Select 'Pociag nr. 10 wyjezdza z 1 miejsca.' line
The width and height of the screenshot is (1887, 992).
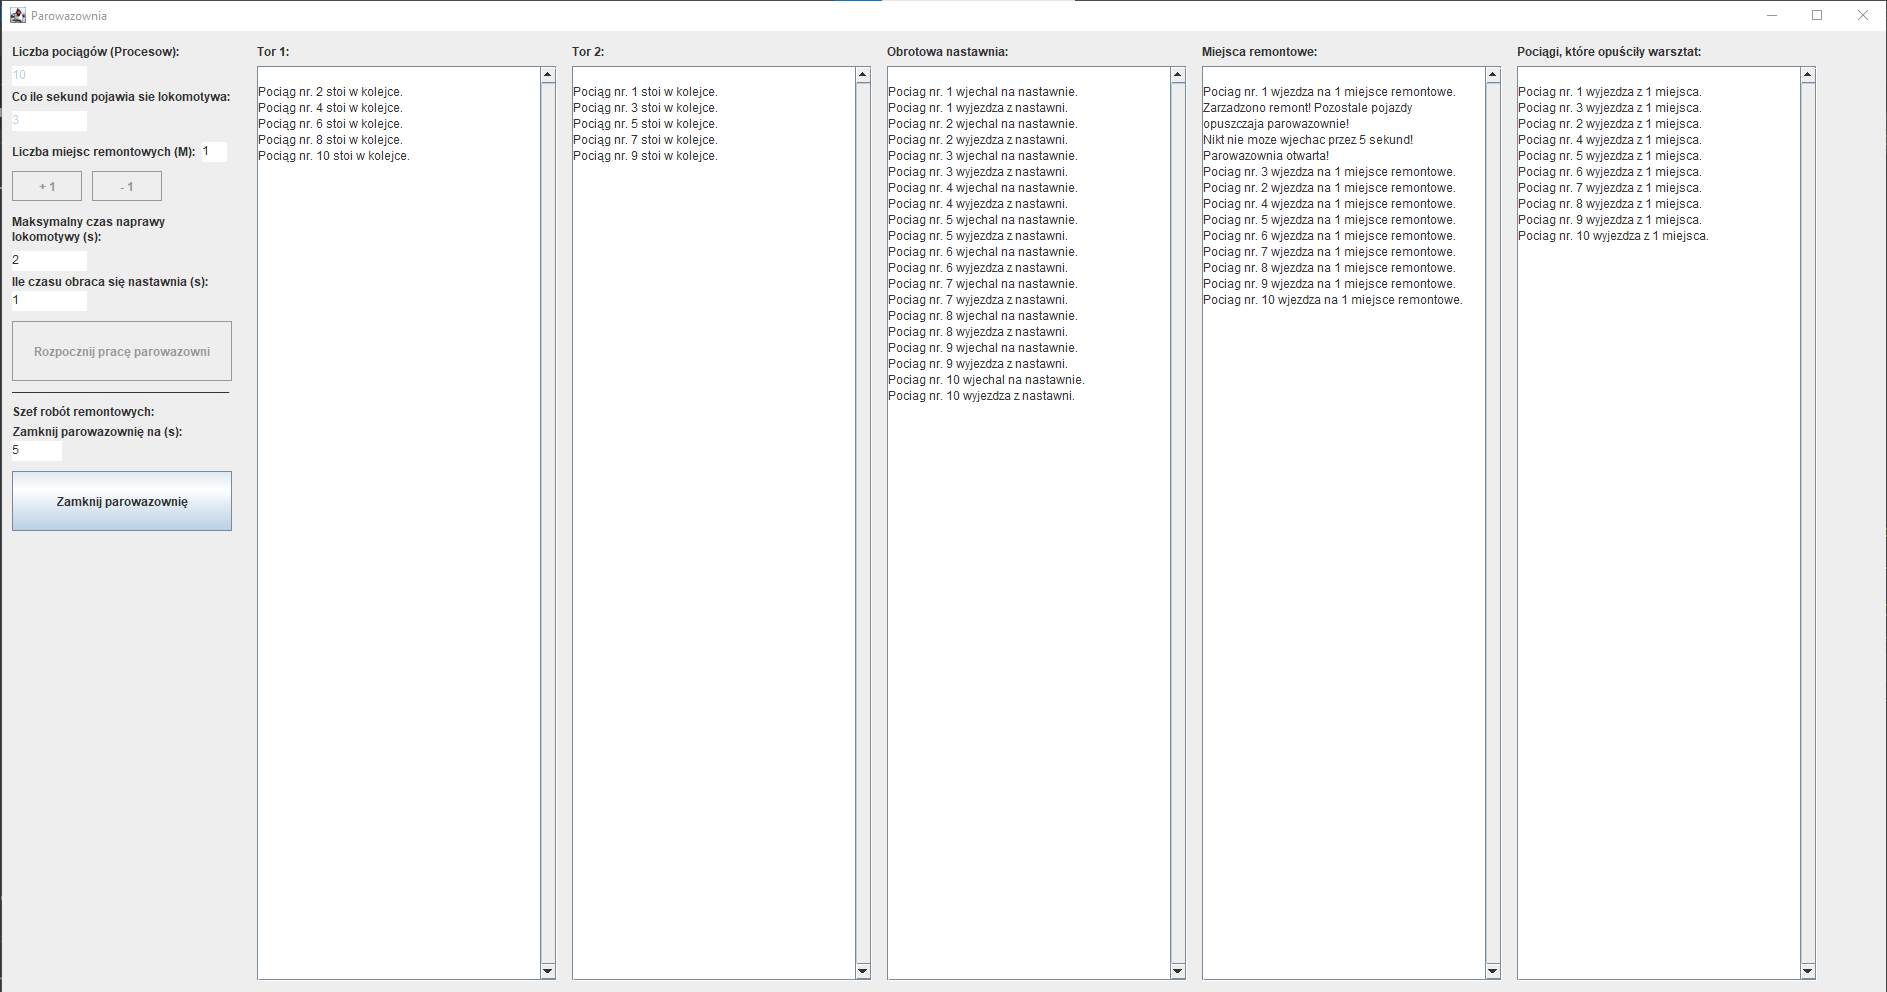1613,236
